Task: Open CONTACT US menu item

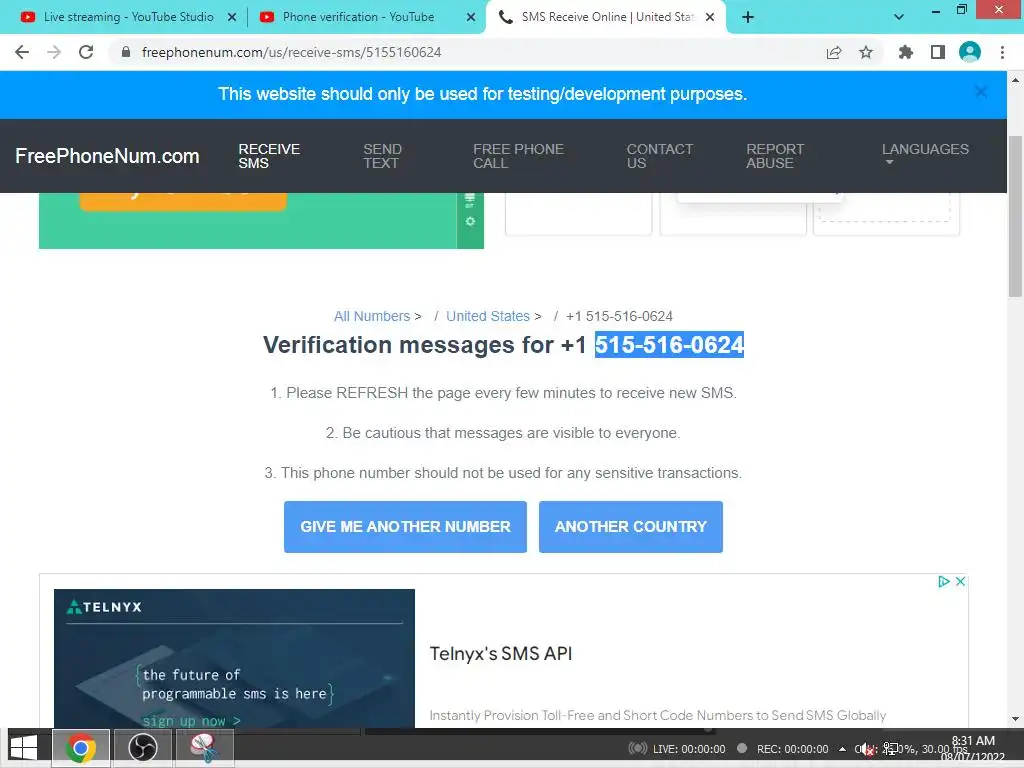Action: click(x=659, y=156)
